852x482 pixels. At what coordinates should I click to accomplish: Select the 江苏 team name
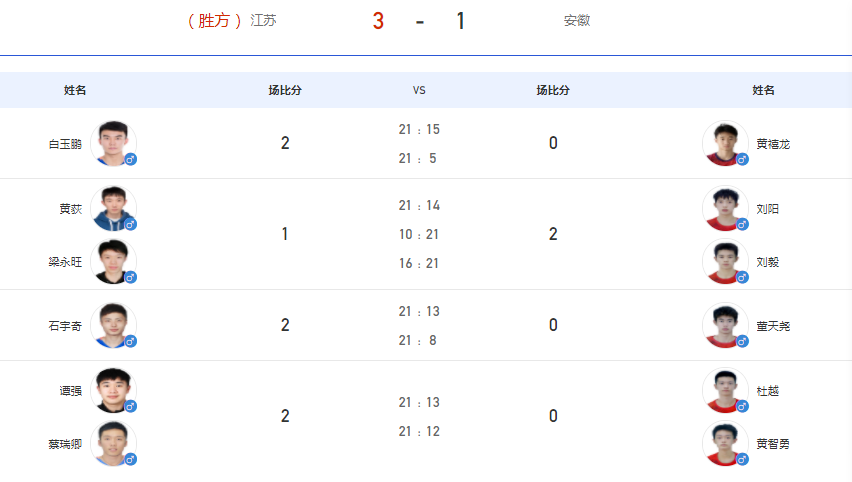[264, 21]
